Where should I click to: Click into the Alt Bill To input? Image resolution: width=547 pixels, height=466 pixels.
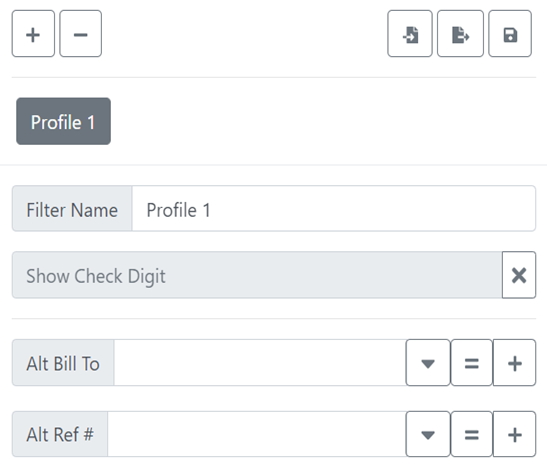[x=260, y=362]
